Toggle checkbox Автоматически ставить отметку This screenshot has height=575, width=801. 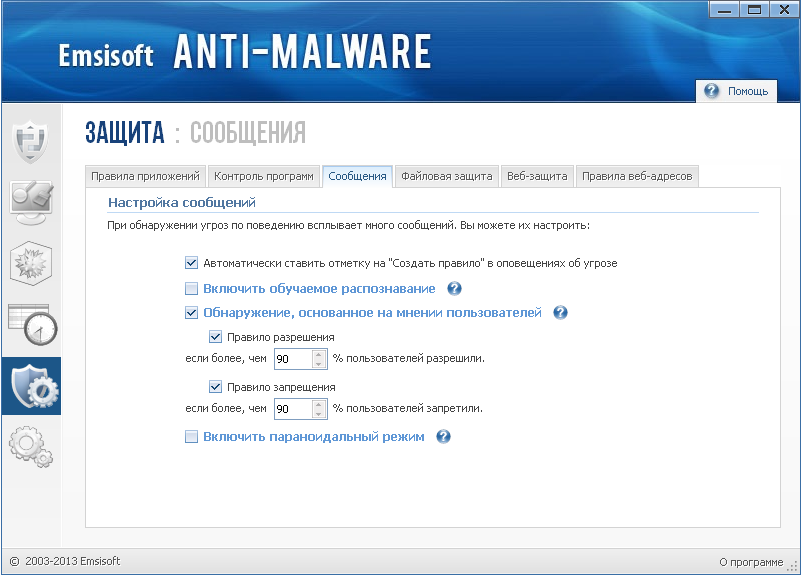191,263
